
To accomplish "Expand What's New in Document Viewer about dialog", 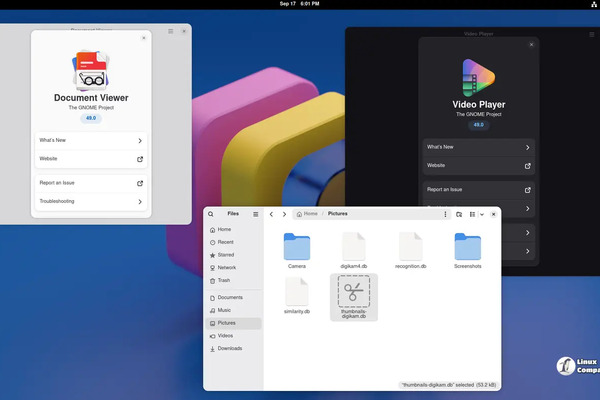I will pos(91,140).
